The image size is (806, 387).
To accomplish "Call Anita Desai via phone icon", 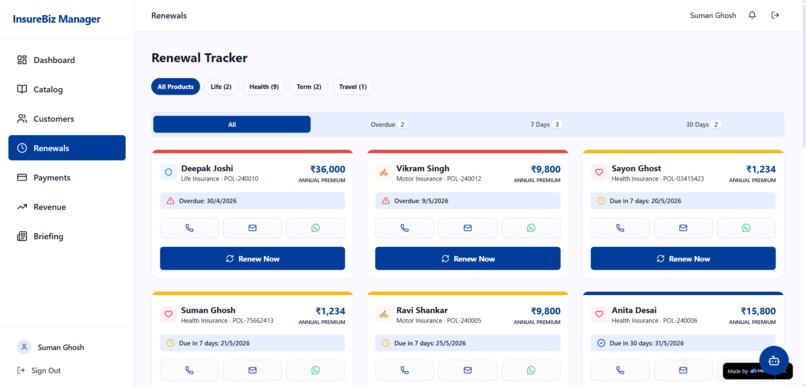I will click(x=620, y=370).
